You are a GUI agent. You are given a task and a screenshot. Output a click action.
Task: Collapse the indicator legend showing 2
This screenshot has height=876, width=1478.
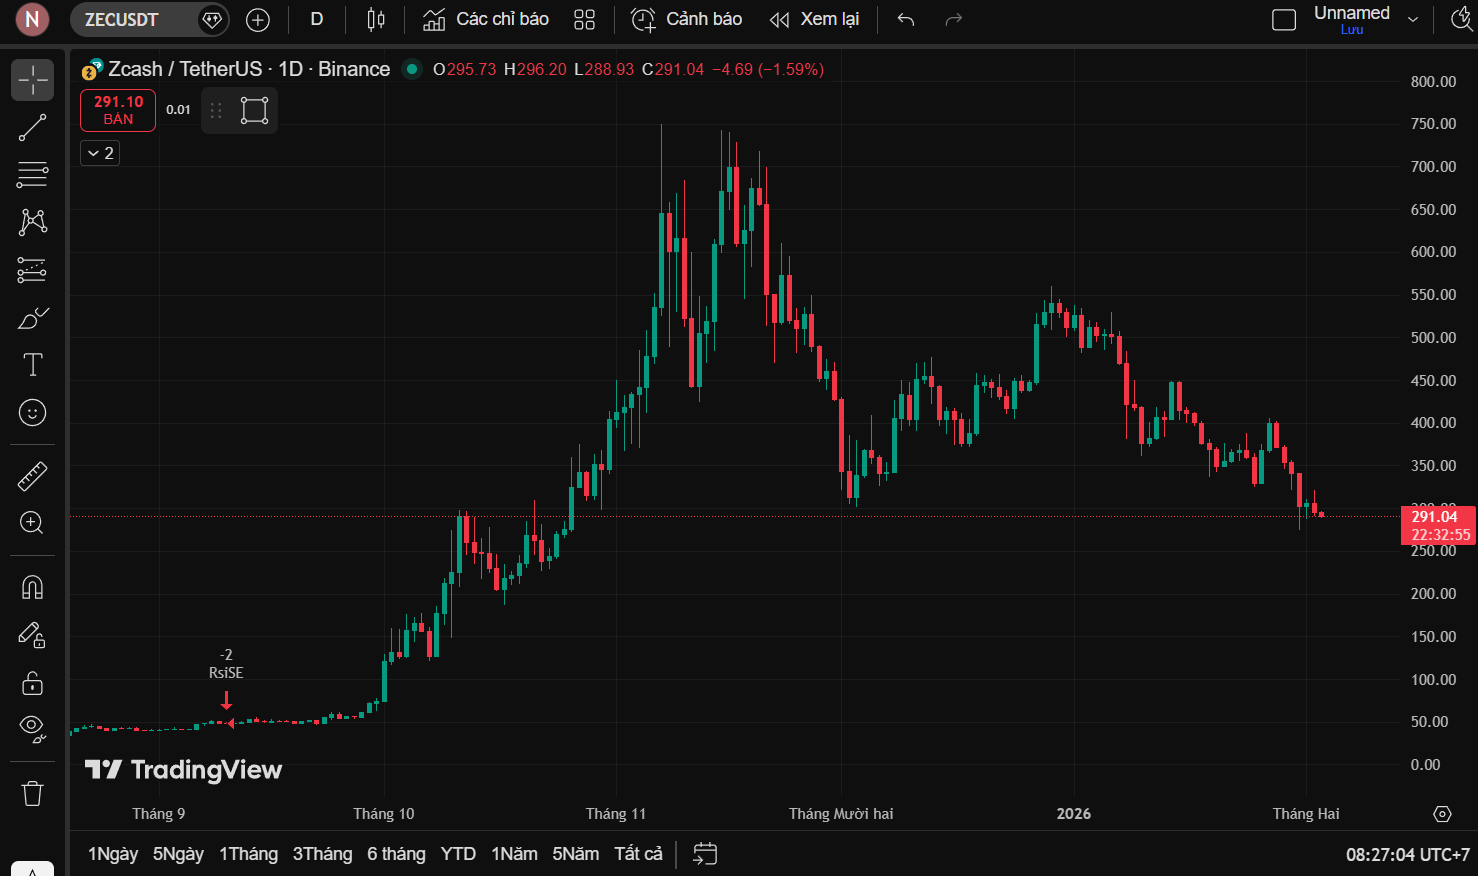tap(100, 153)
